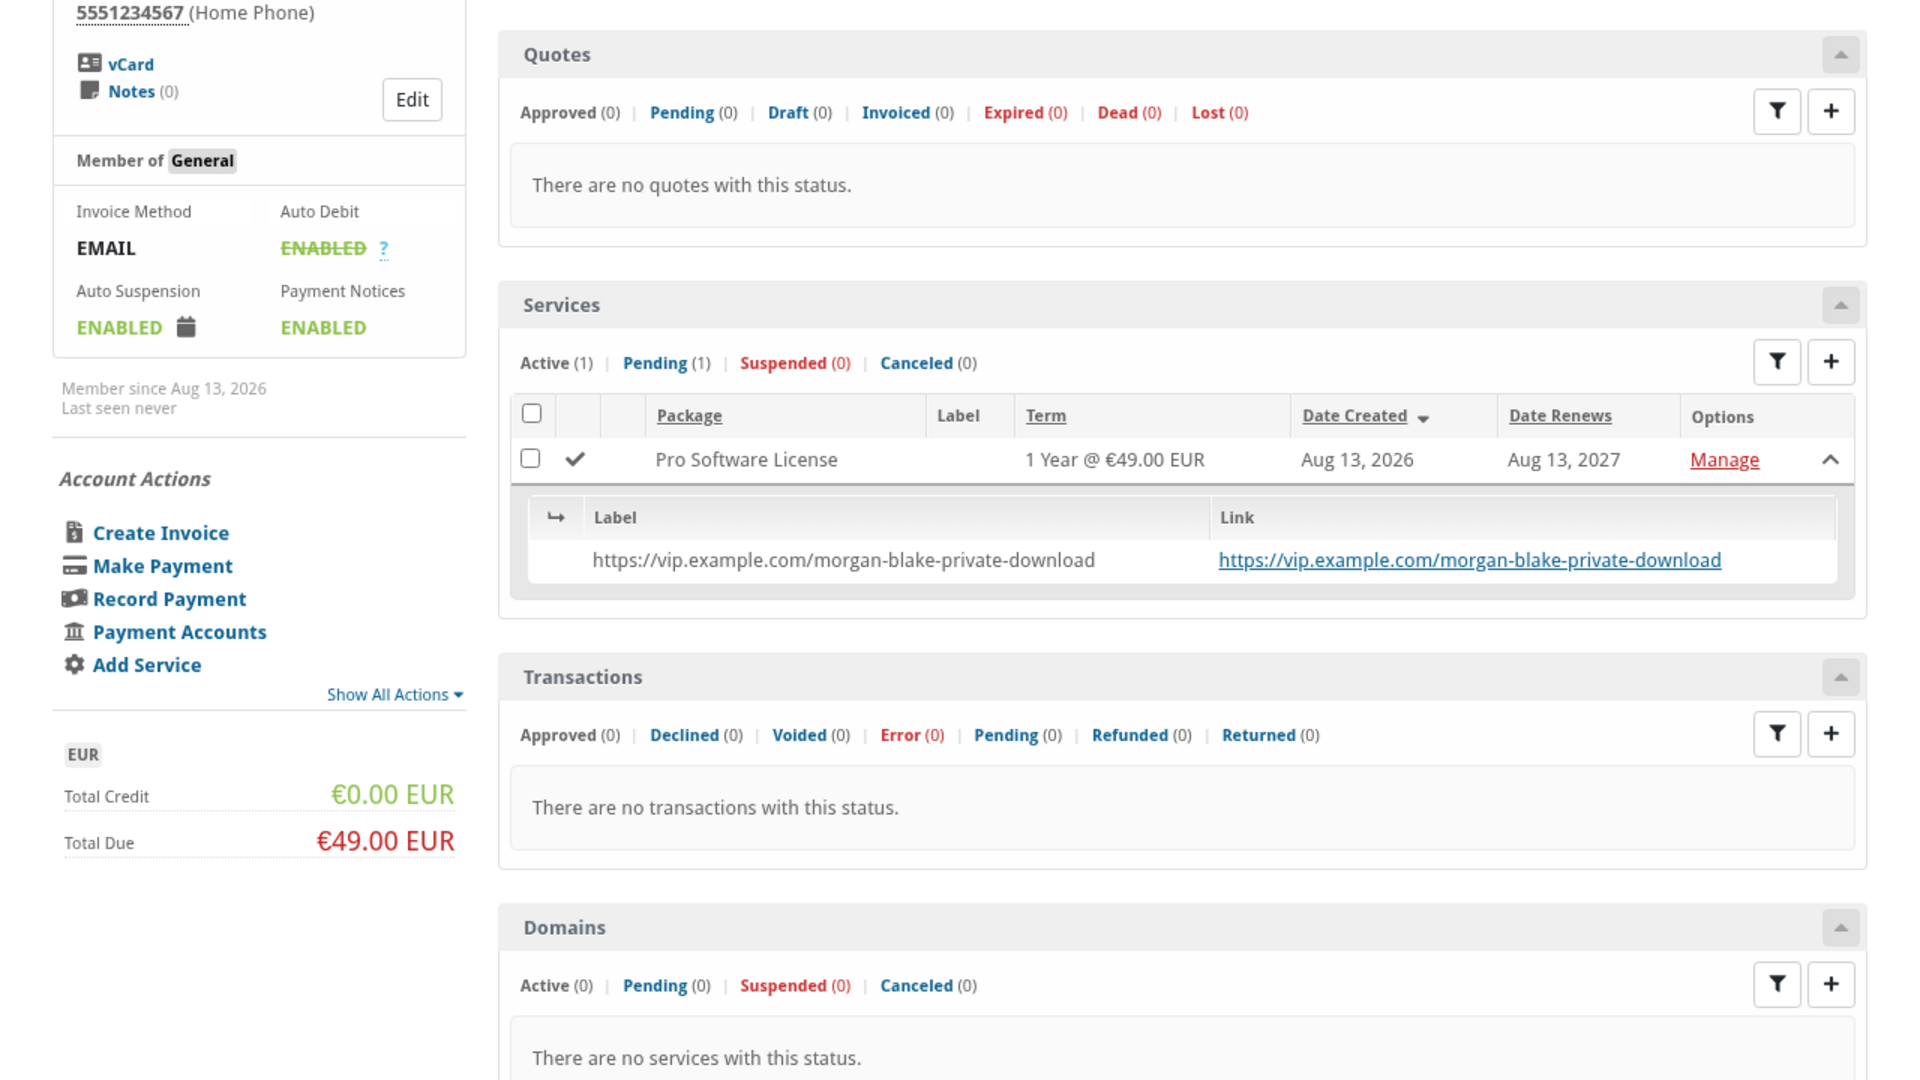Show Error transactions
This screenshot has width=1920, height=1080.
pyautogui.click(x=912, y=735)
